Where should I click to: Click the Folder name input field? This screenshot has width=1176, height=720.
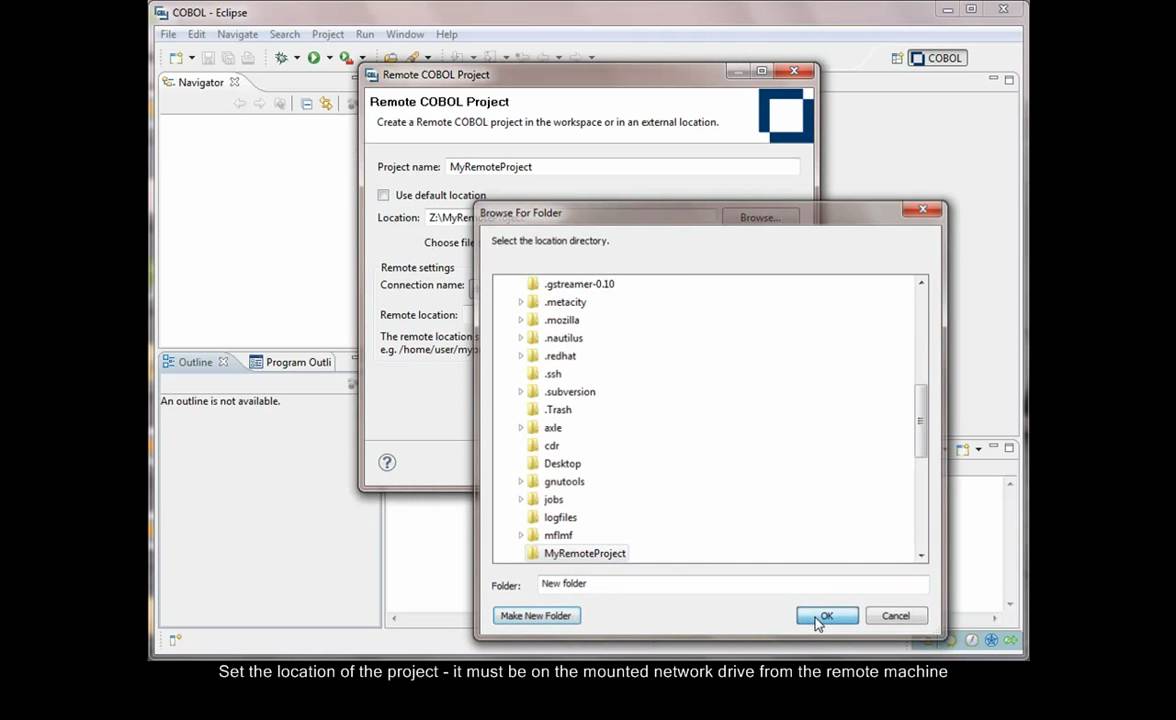coord(733,584)
